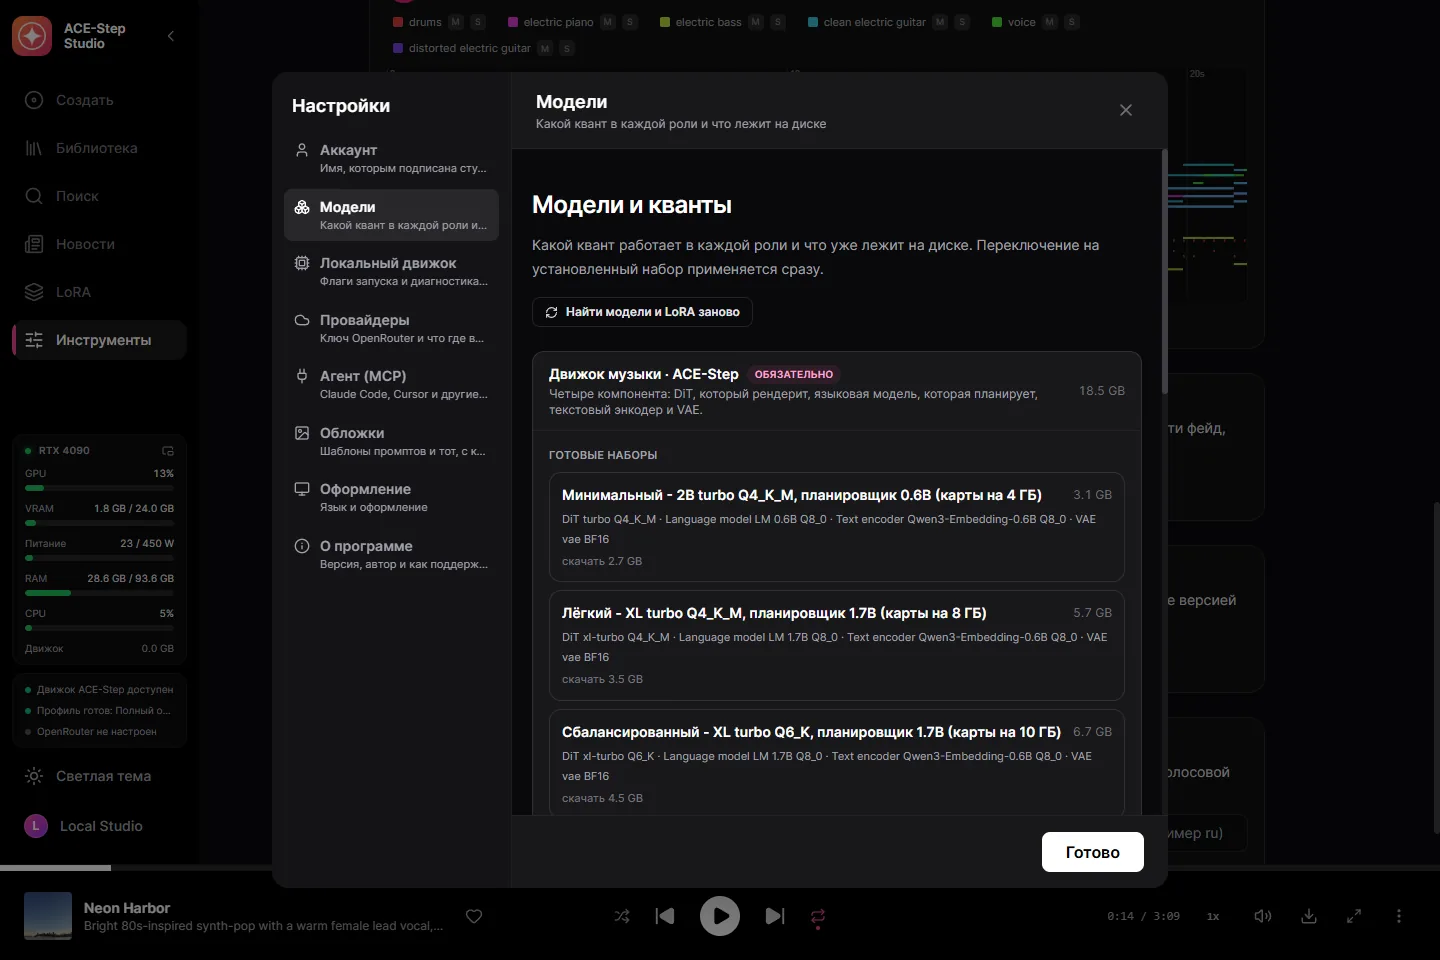The height and width of the screenshot is (960, 1440).
Task: Skip to the next track
Action: coord(775,916)
